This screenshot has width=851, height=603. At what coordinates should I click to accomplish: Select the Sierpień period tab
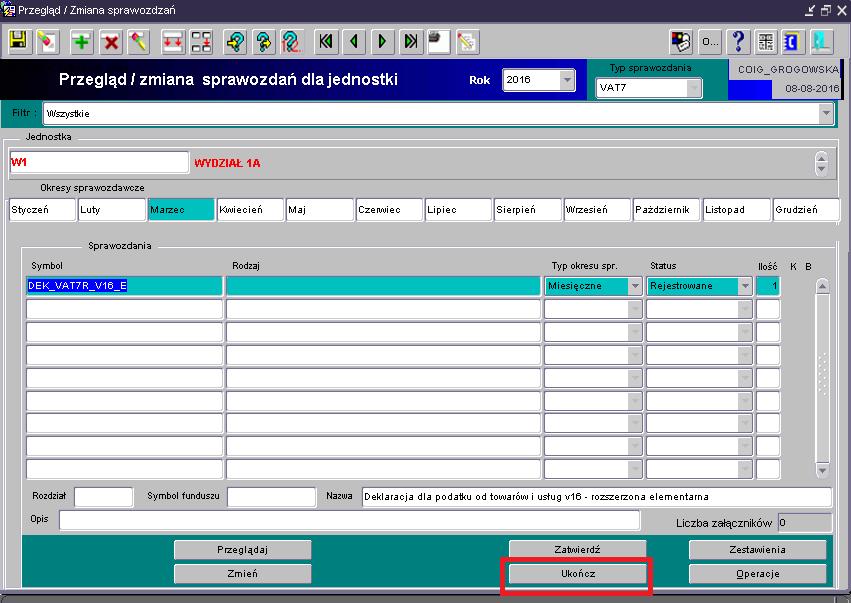tap(528, 210)
